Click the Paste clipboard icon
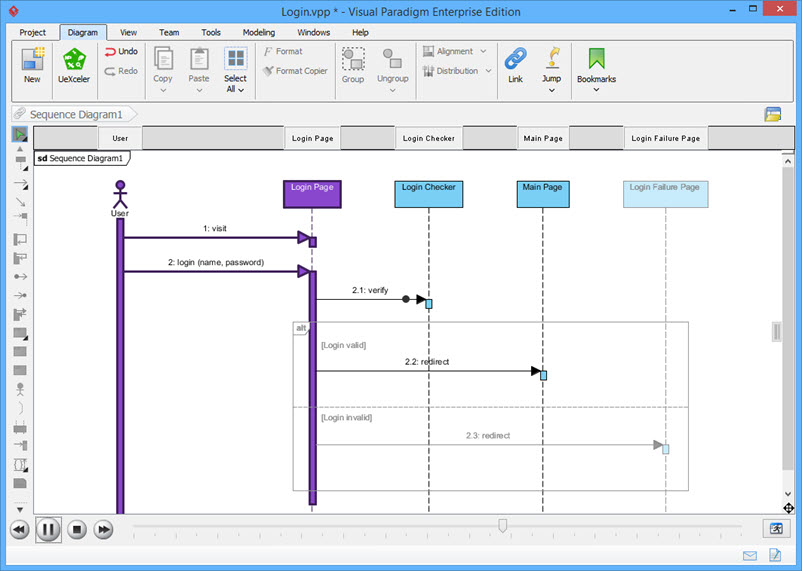The height and width of the screenshot is (571, 802). [199, 58]
